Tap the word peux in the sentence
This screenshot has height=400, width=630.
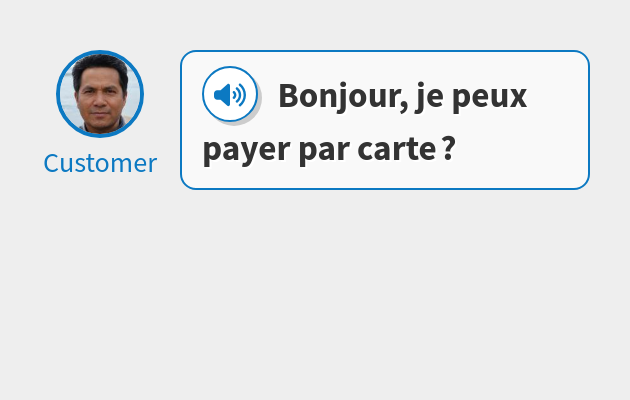pos(489,98)
